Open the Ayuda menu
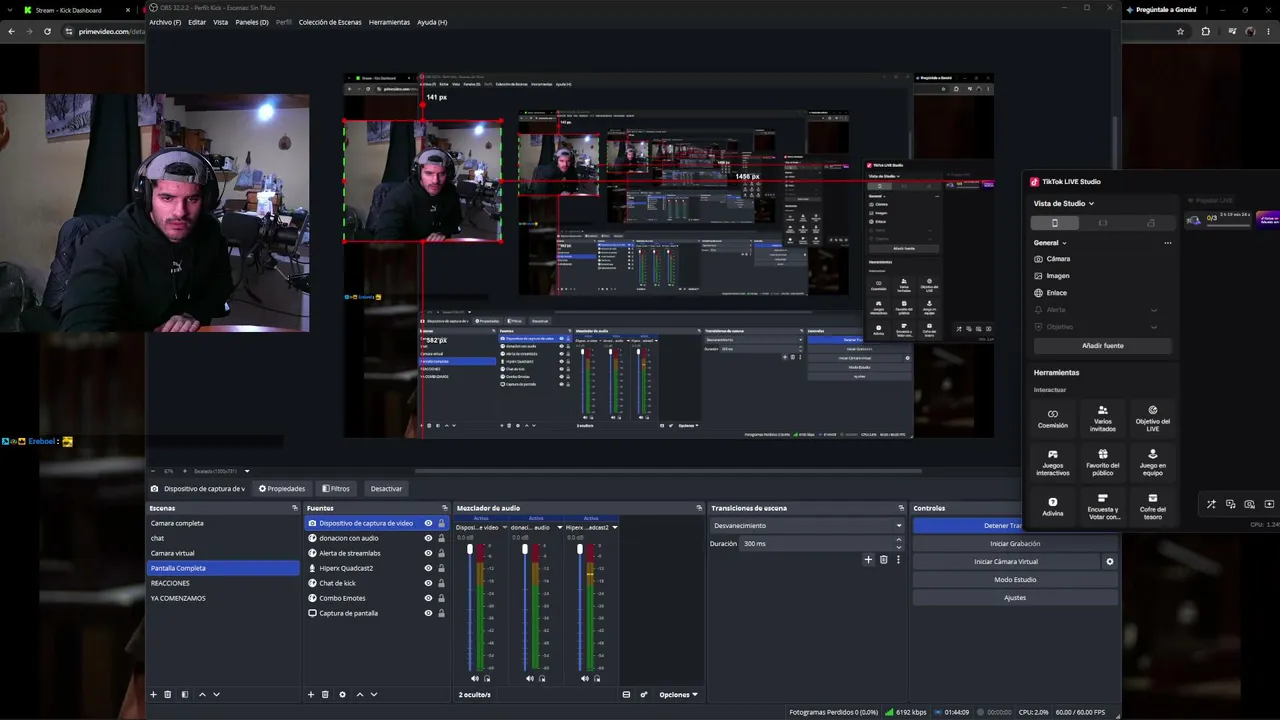 (432, 22)
